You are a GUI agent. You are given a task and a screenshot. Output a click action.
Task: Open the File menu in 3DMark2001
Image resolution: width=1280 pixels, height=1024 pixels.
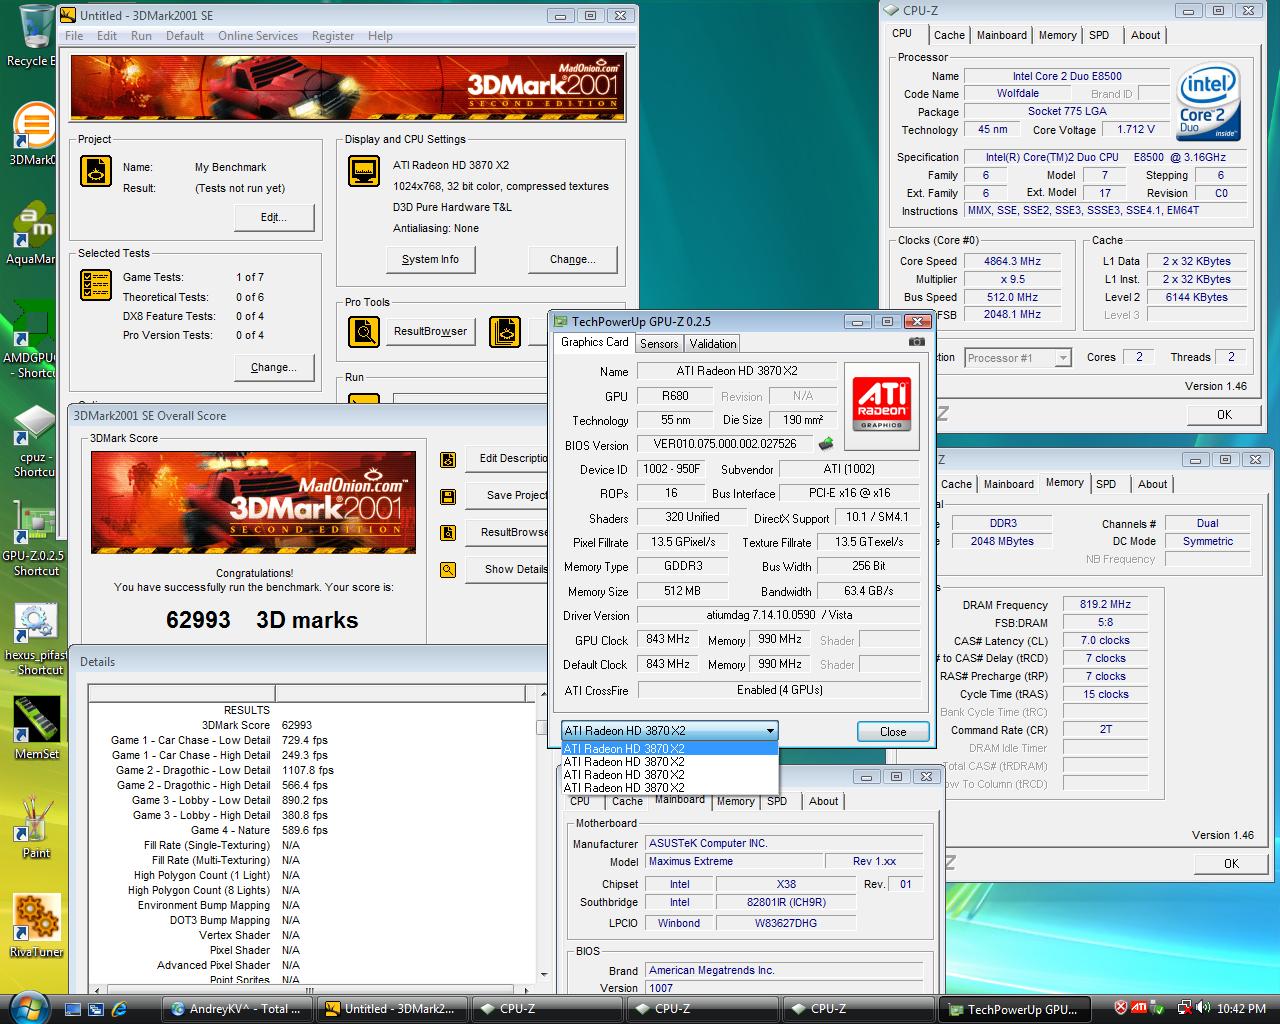(74, 36)
